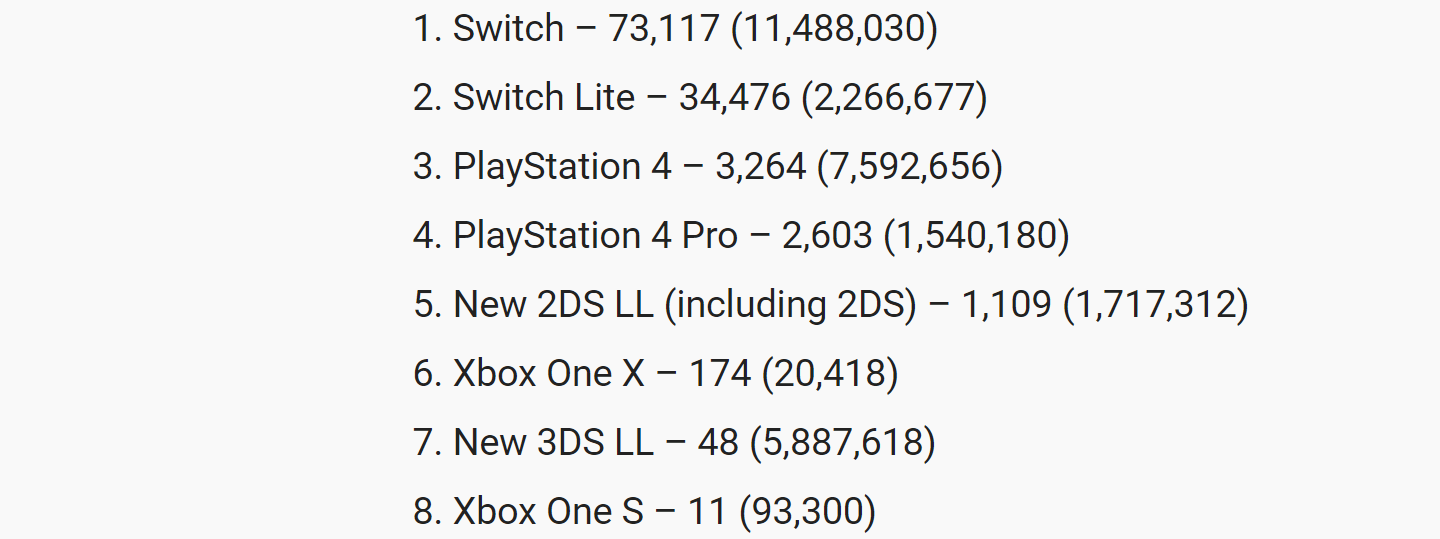Click the total 11,488,030 in parentheses
This screenshot has width=1440, height=539.
(835, 29)
